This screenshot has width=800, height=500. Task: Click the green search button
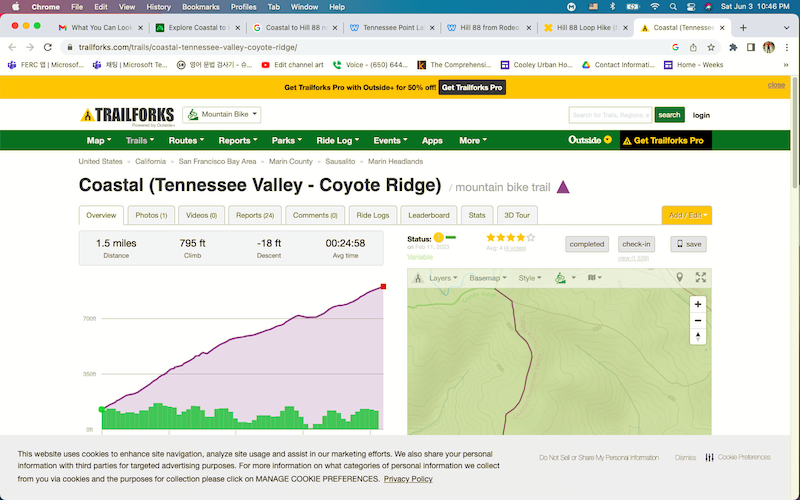[669, 115]
